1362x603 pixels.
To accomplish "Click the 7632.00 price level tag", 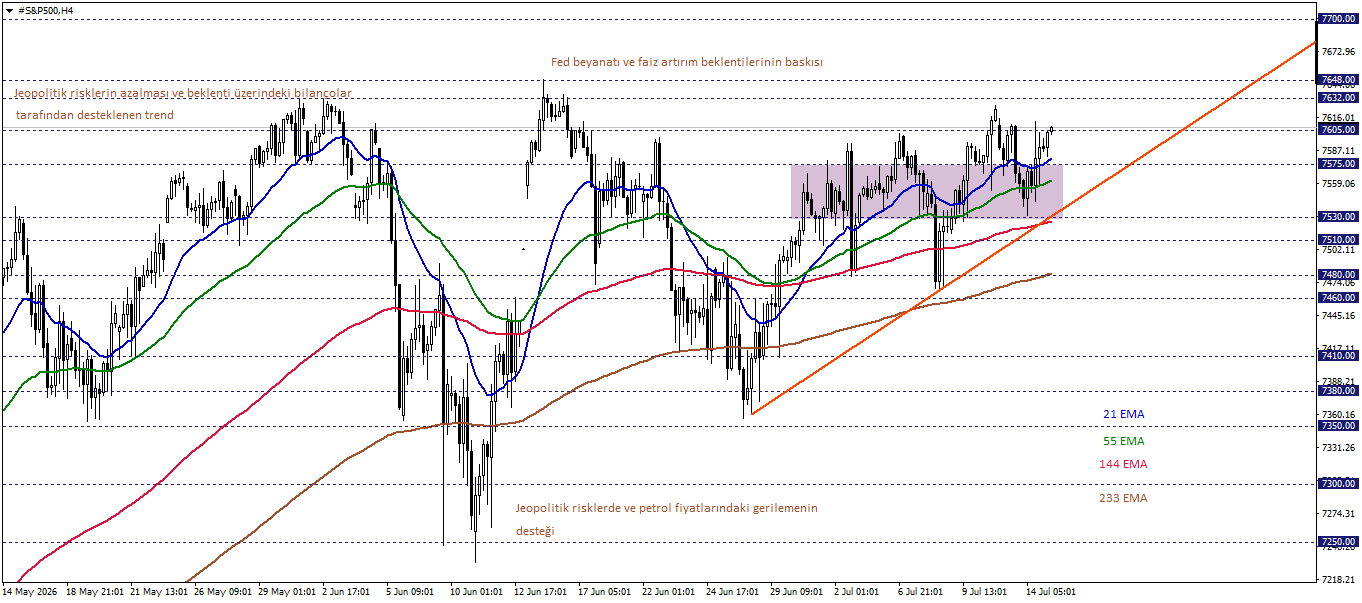I will tap(1338, 98).
